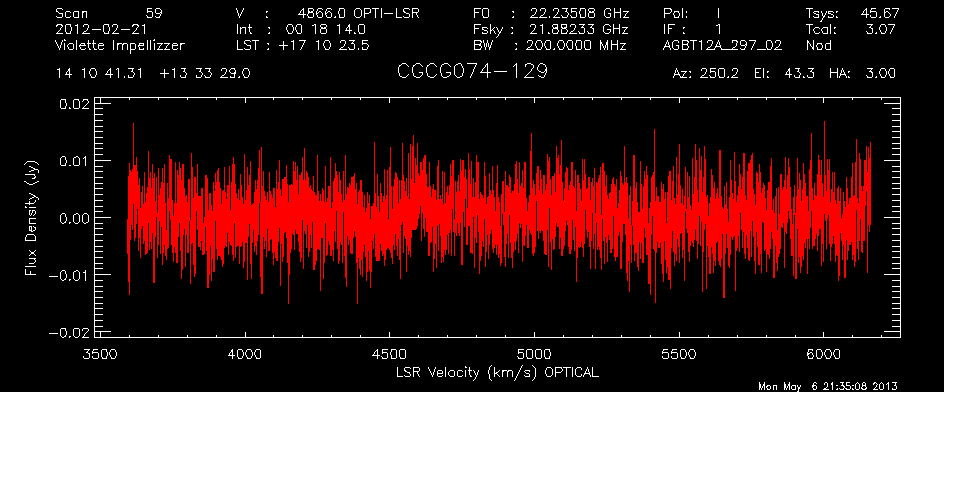Click observer name Violette Impellizzer

[x=120, y=45]
